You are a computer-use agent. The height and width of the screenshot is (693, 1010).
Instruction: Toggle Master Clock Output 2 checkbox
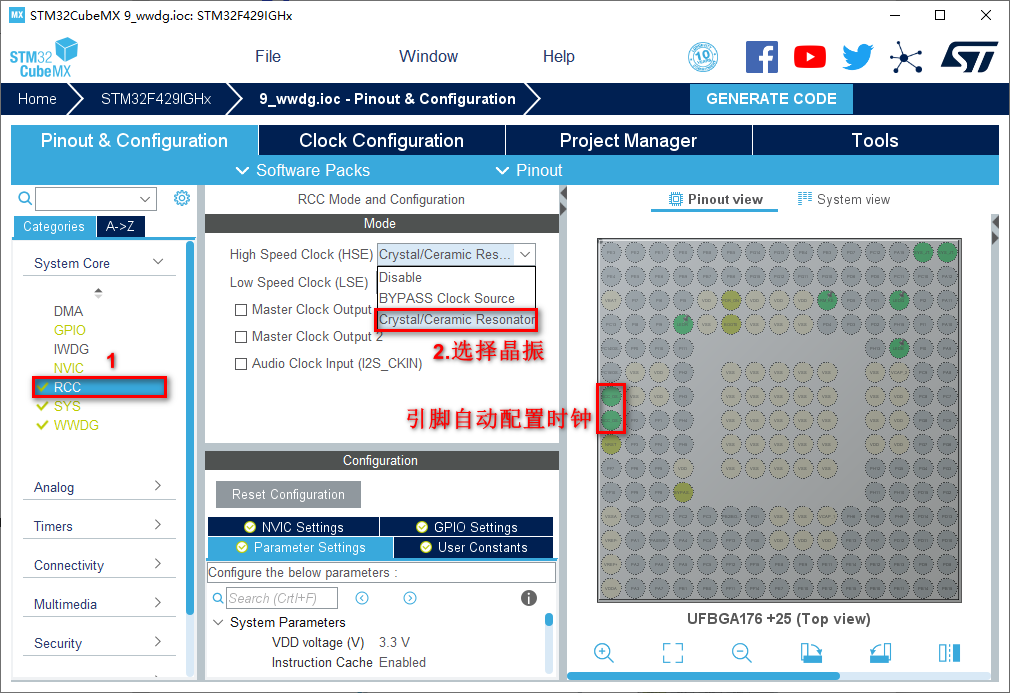tap(241, 337)
